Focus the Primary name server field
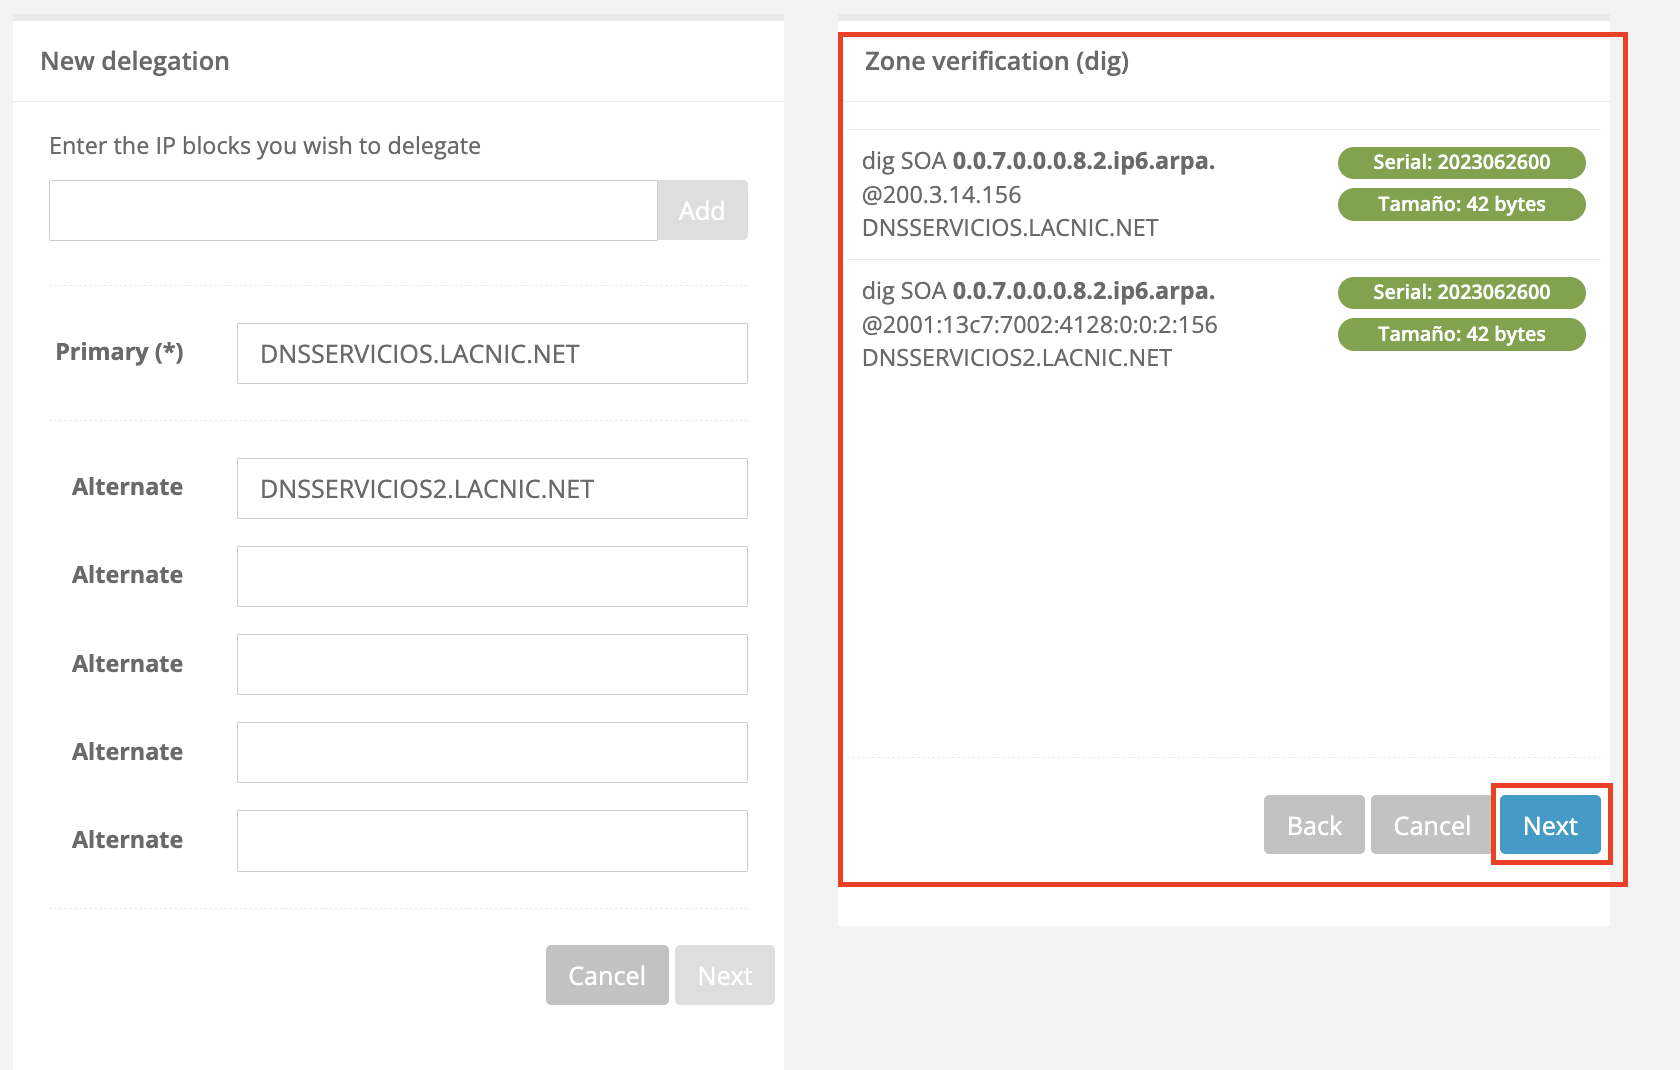 [492, 353]
